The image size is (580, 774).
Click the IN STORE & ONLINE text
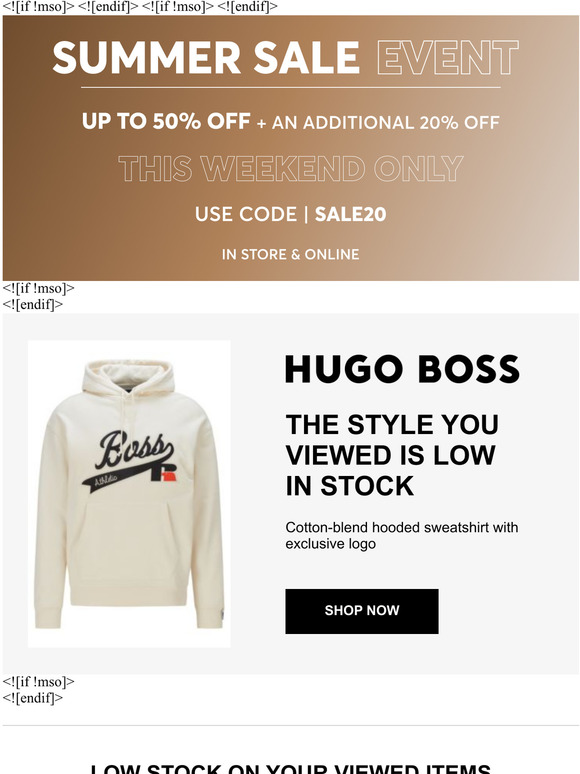(x=290, y=254)
